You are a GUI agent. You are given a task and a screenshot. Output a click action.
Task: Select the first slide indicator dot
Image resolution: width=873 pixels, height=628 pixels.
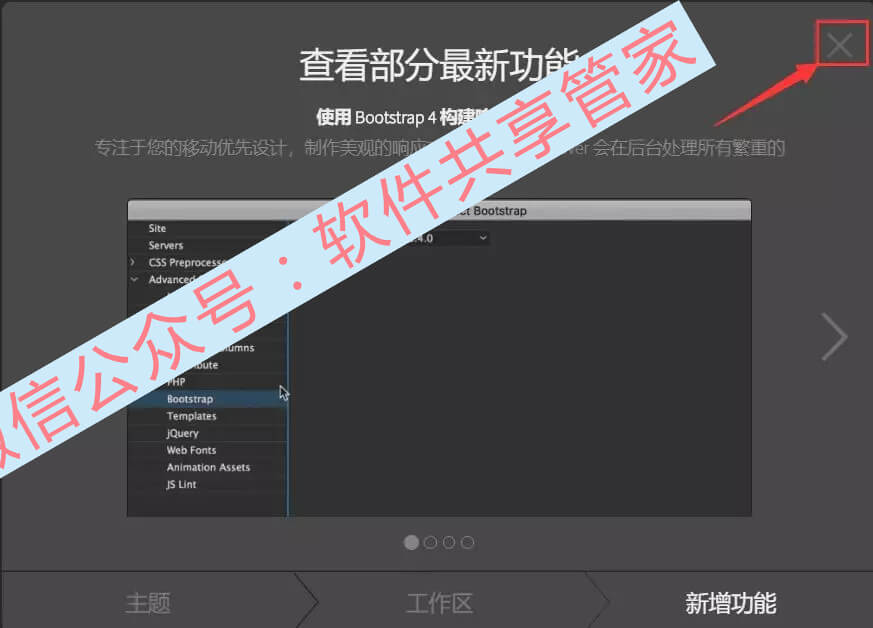coord(411,542)
